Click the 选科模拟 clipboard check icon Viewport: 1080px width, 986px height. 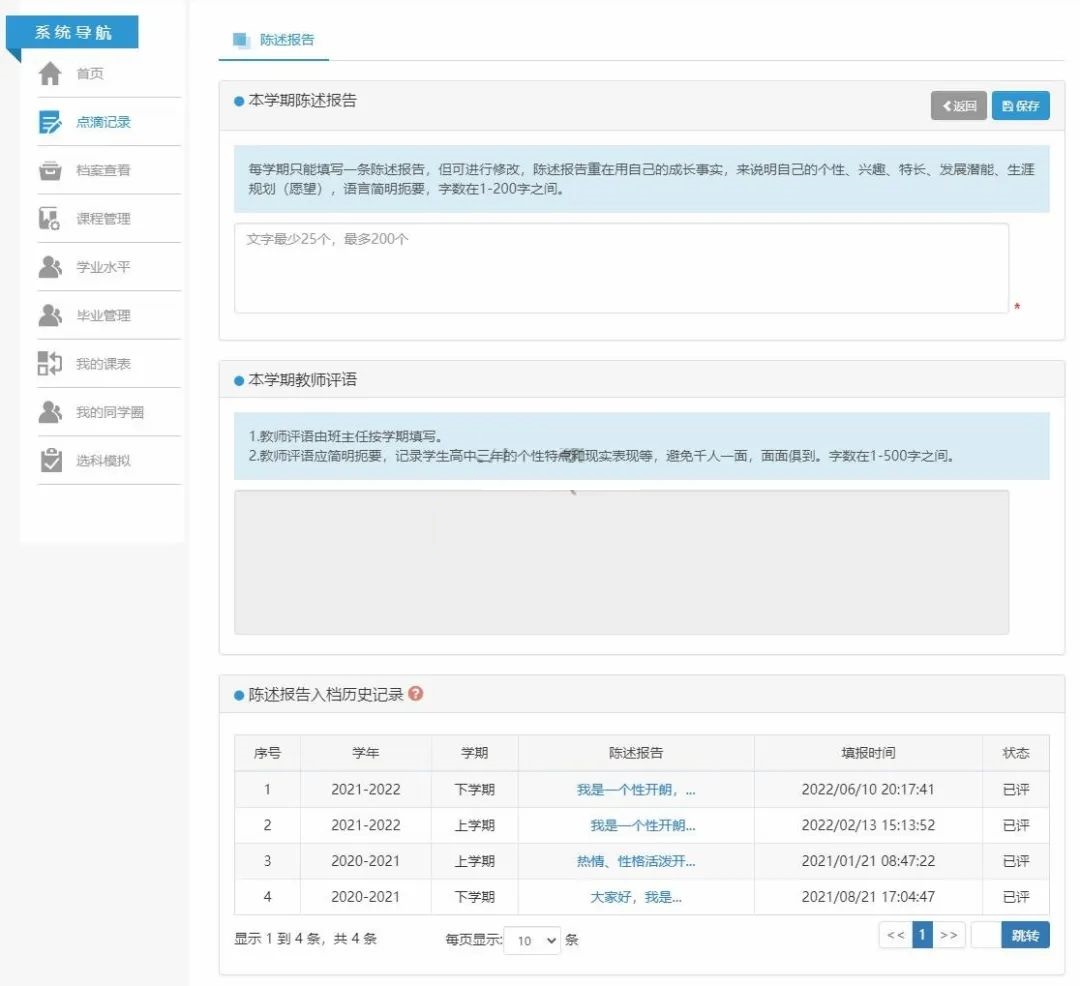(50, 460)
